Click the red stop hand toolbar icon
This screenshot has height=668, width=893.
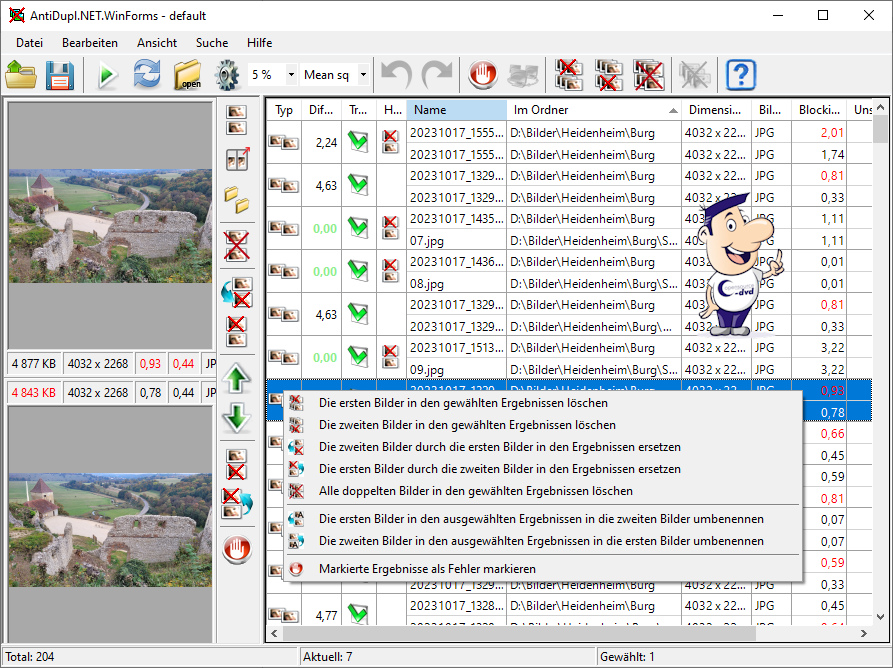pyautogui.click(x=483, y=75)
